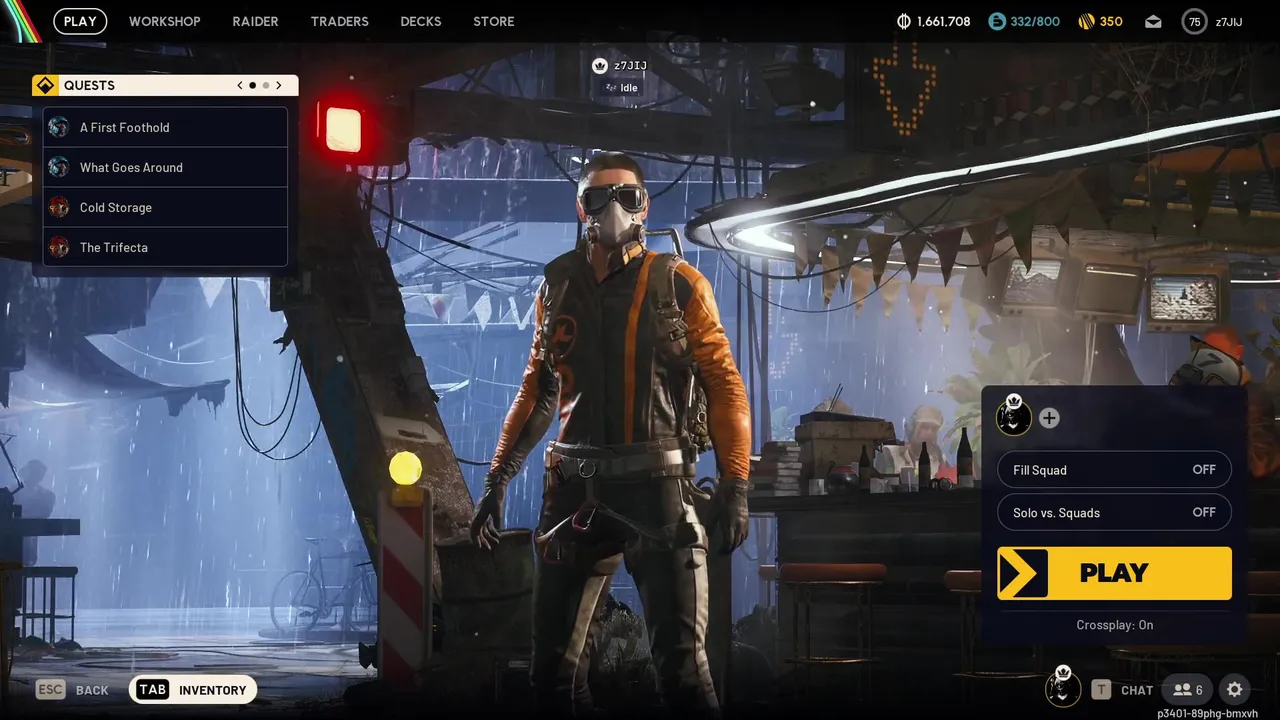
Task: Click the TAB key icon
Action: point(153,689)
